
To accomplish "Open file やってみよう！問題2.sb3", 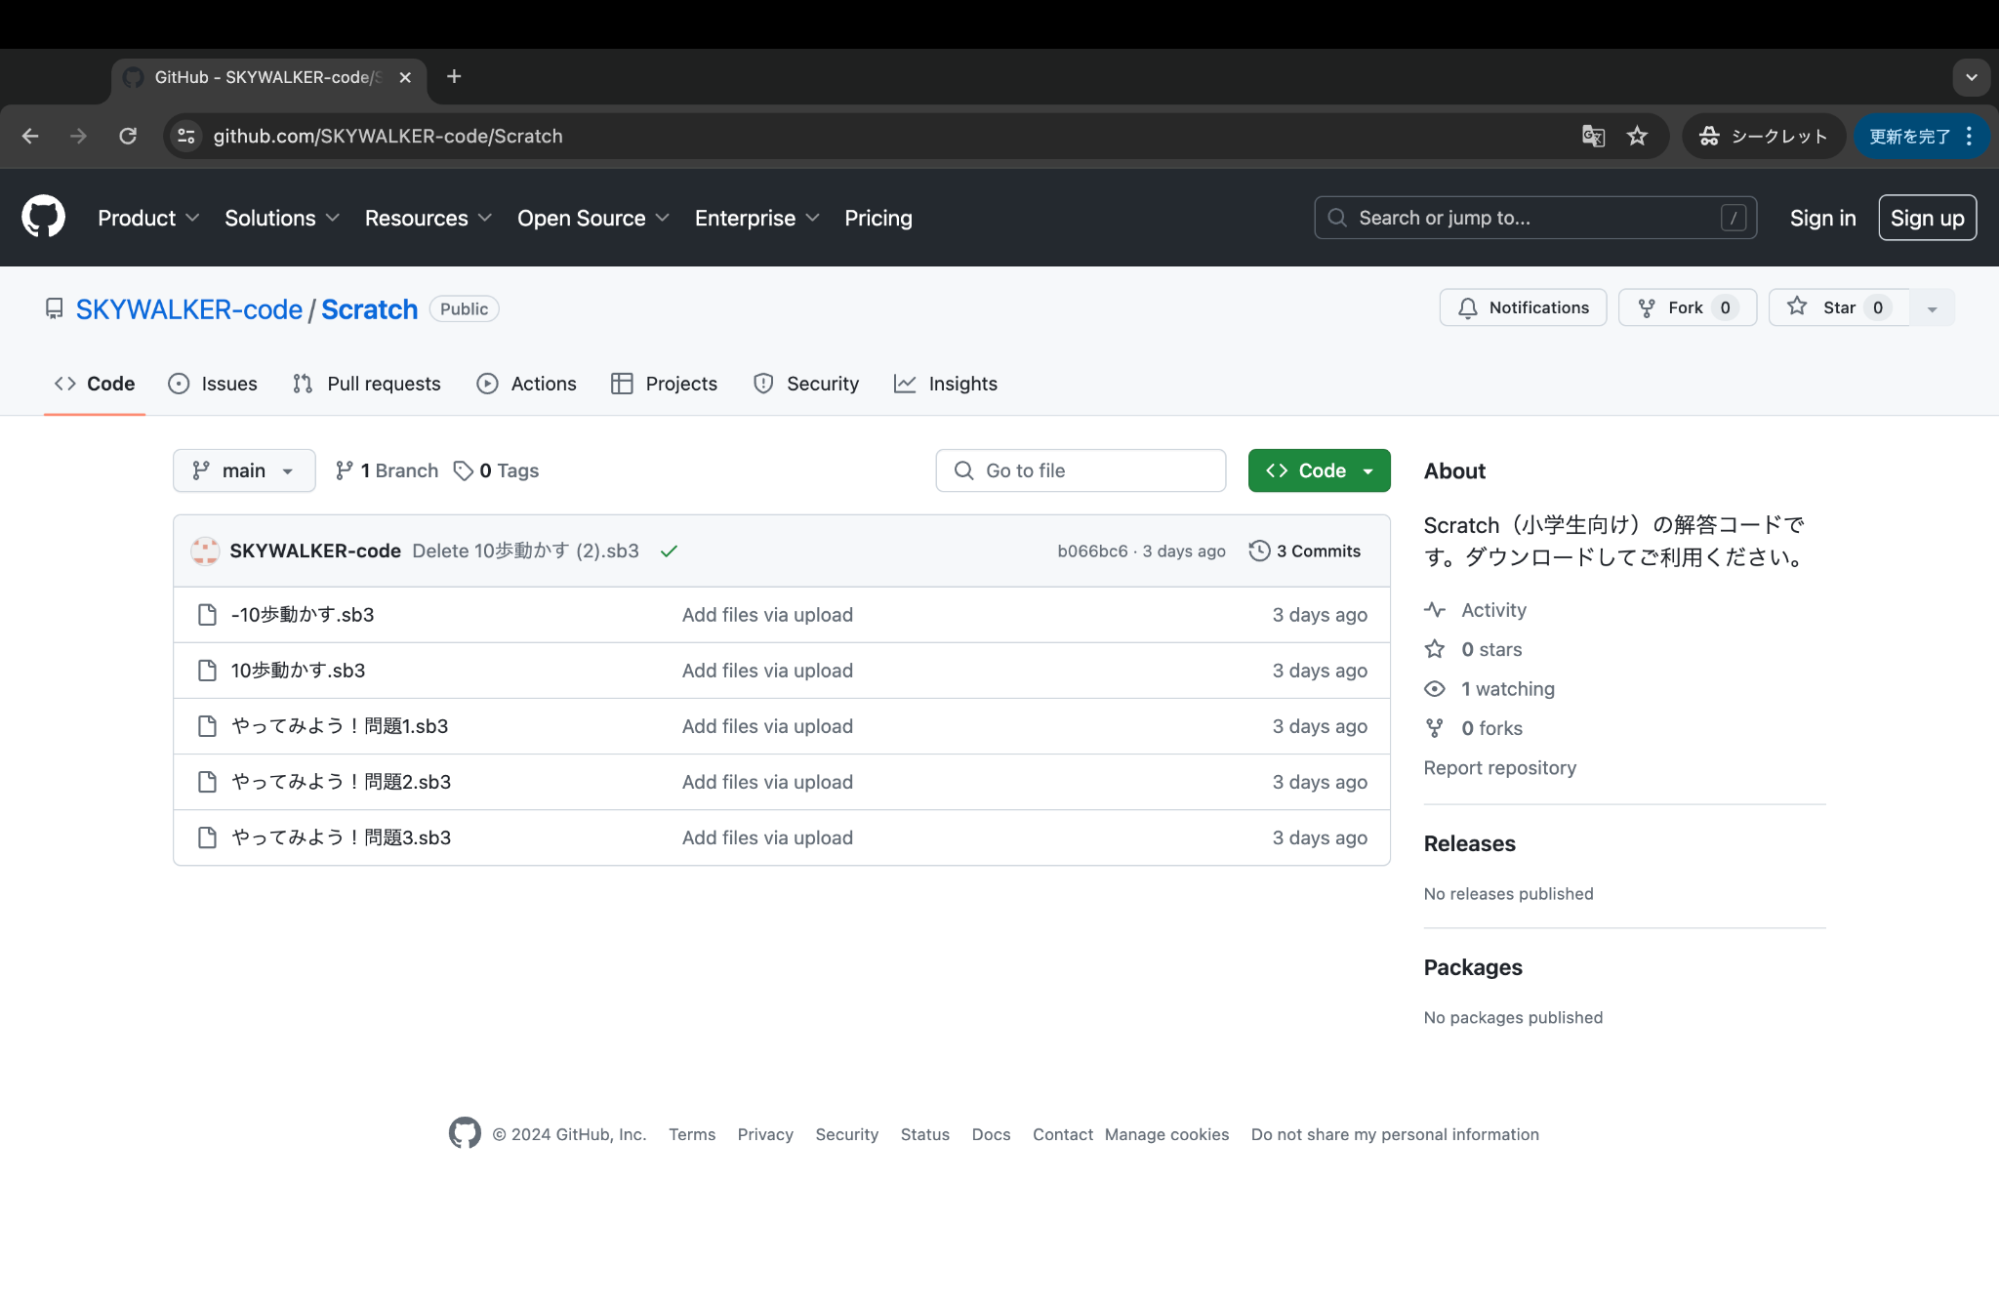I will pyautogui.click(x=341, y=782).
